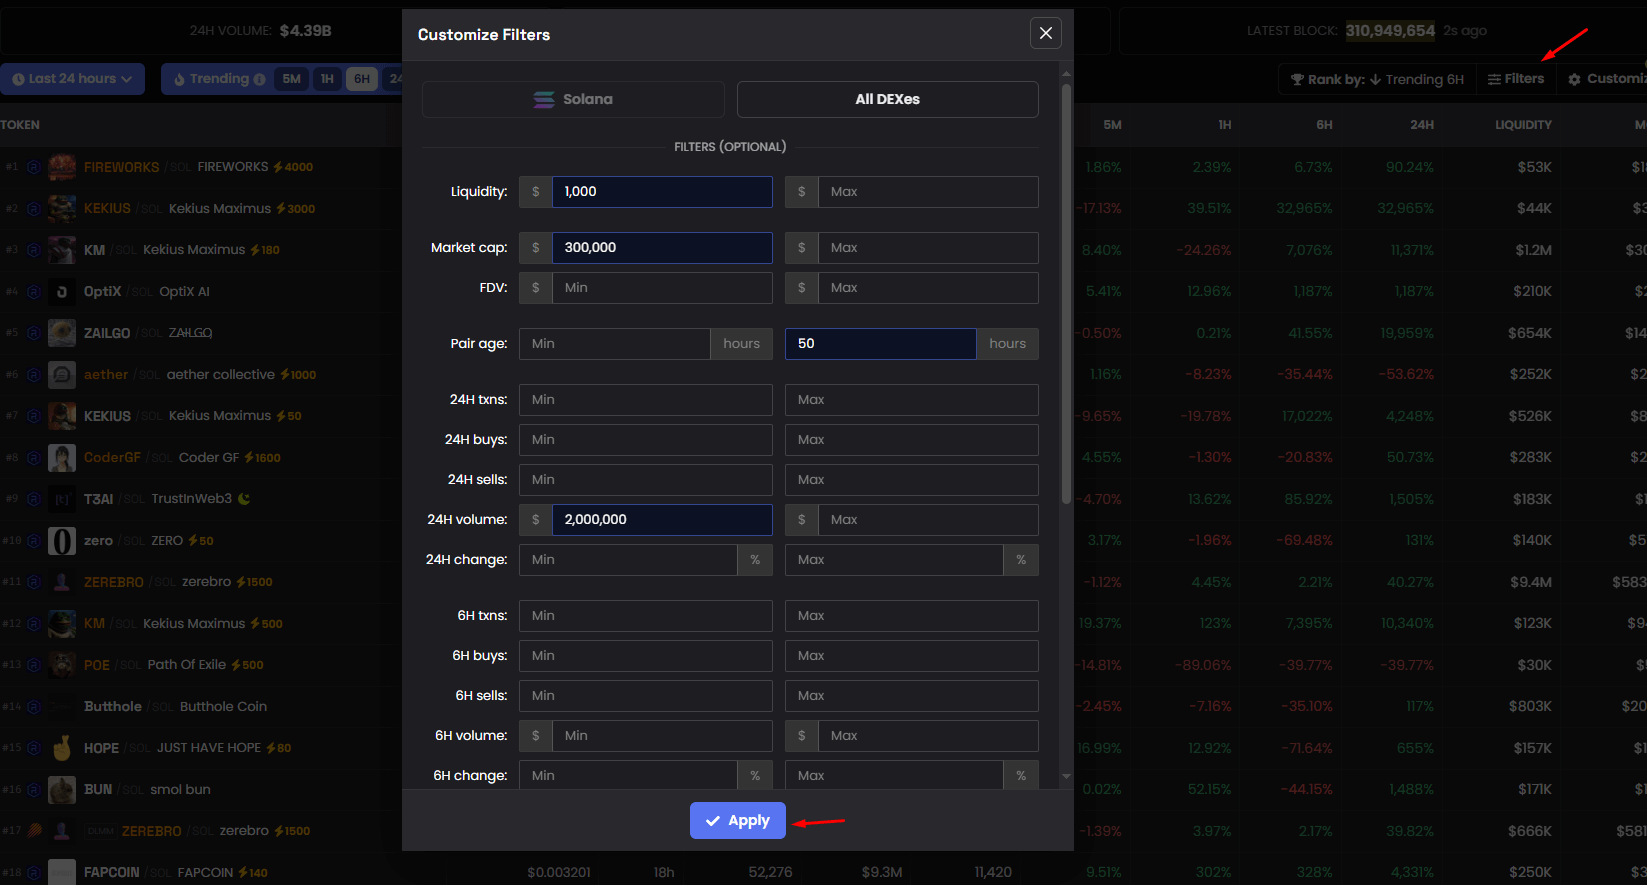Screen dimensions: 1647x885
Task: Click the OptiX token logo icon
Action: coord(62,292)
